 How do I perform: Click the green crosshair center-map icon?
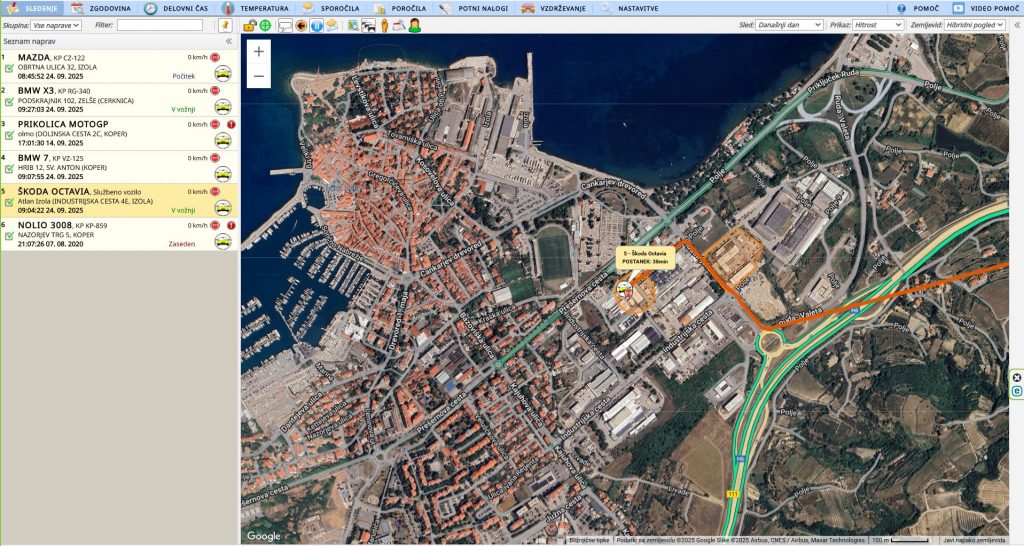(265, 25)
